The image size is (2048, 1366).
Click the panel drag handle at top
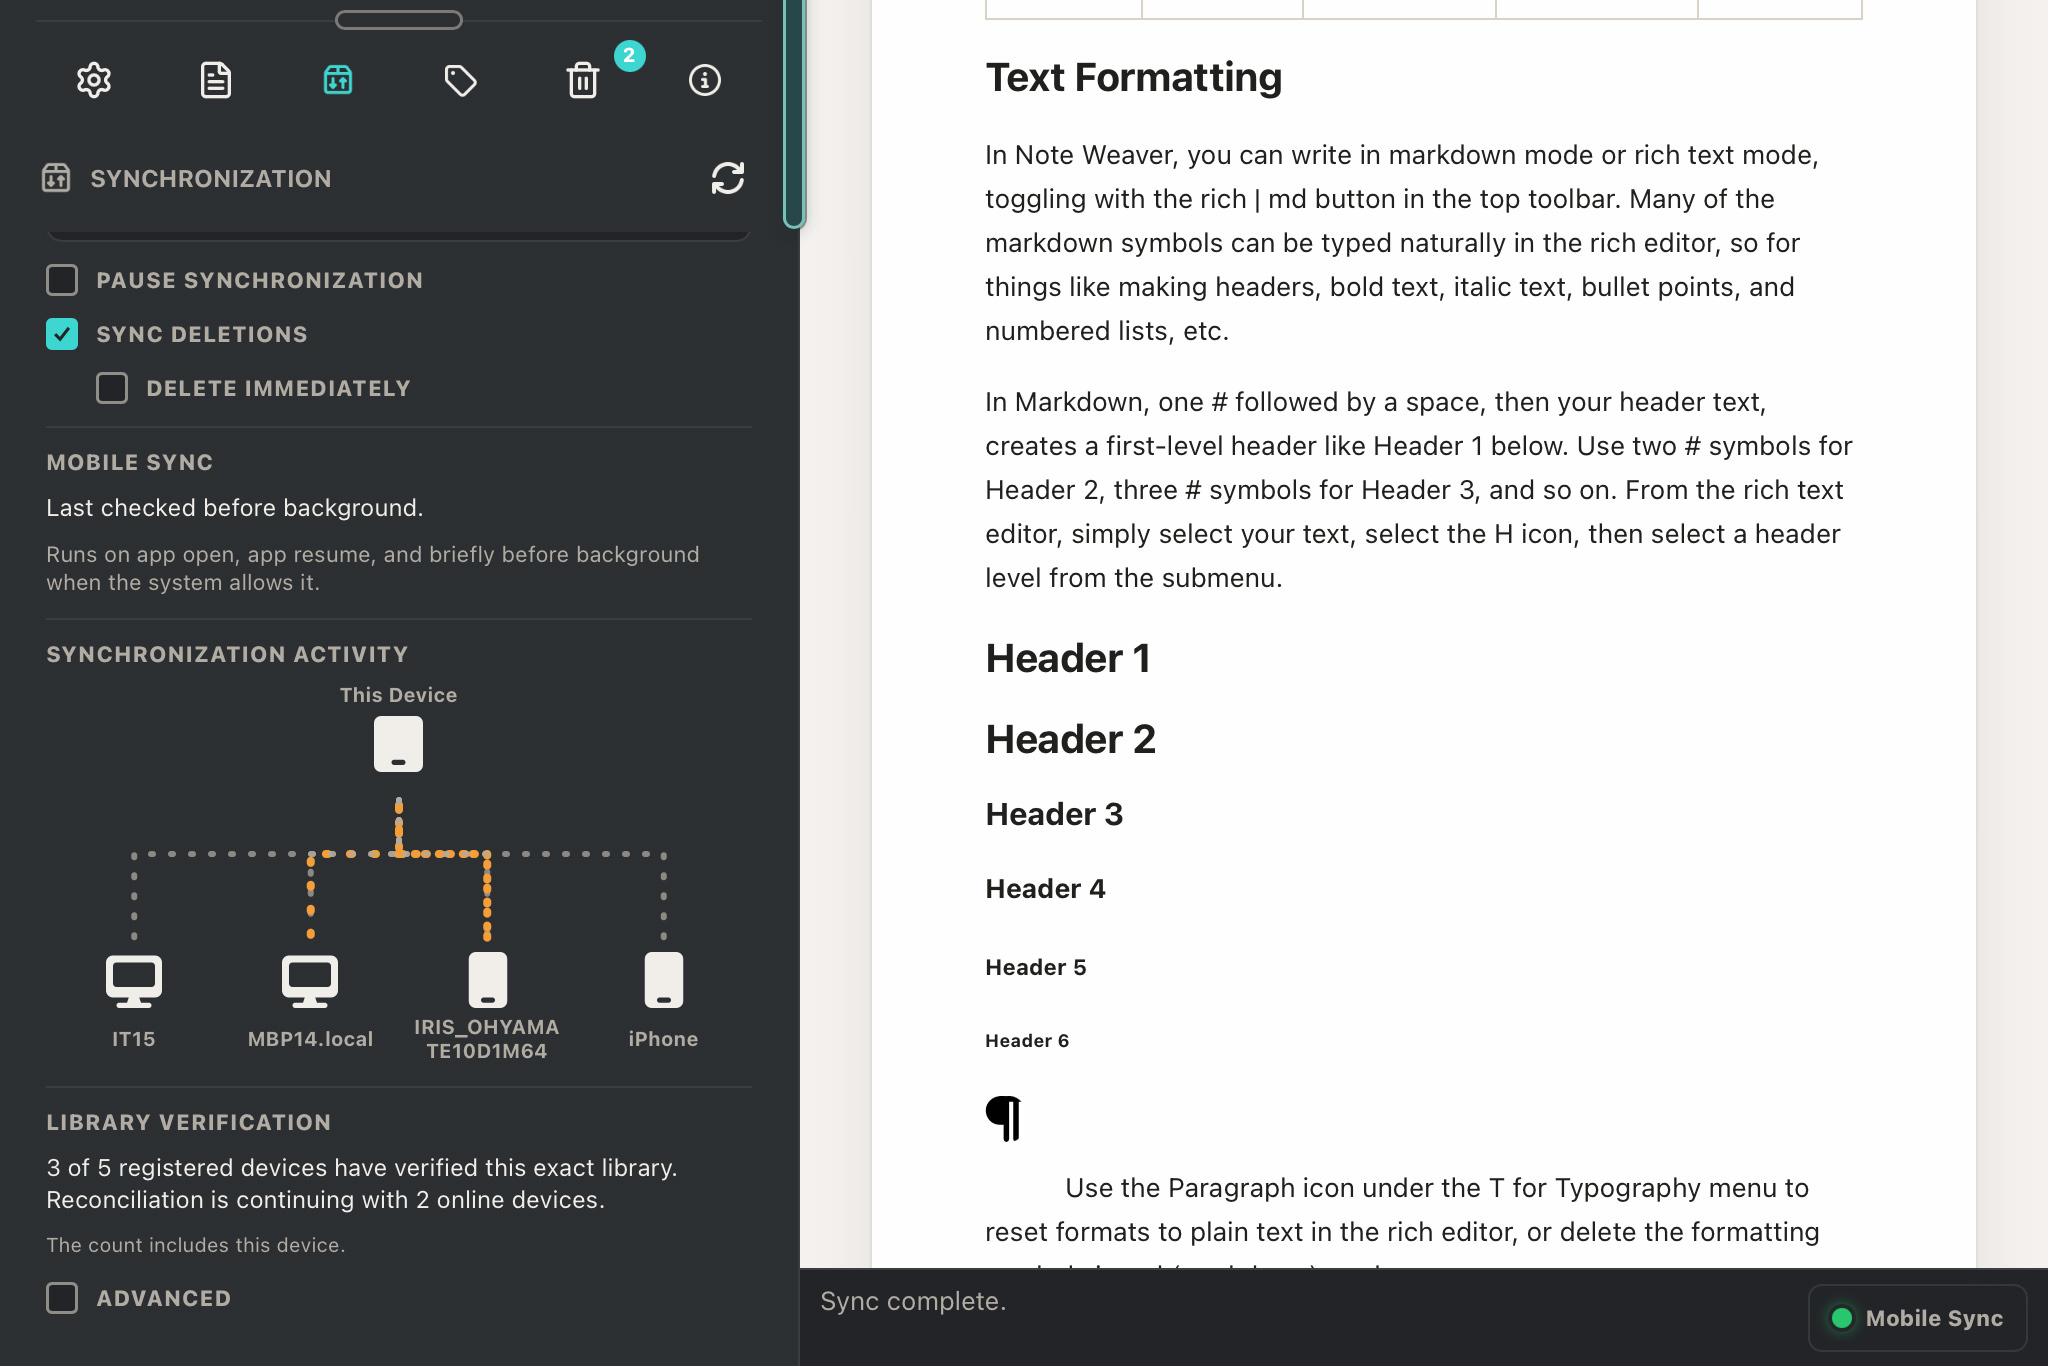coord(399,20)
